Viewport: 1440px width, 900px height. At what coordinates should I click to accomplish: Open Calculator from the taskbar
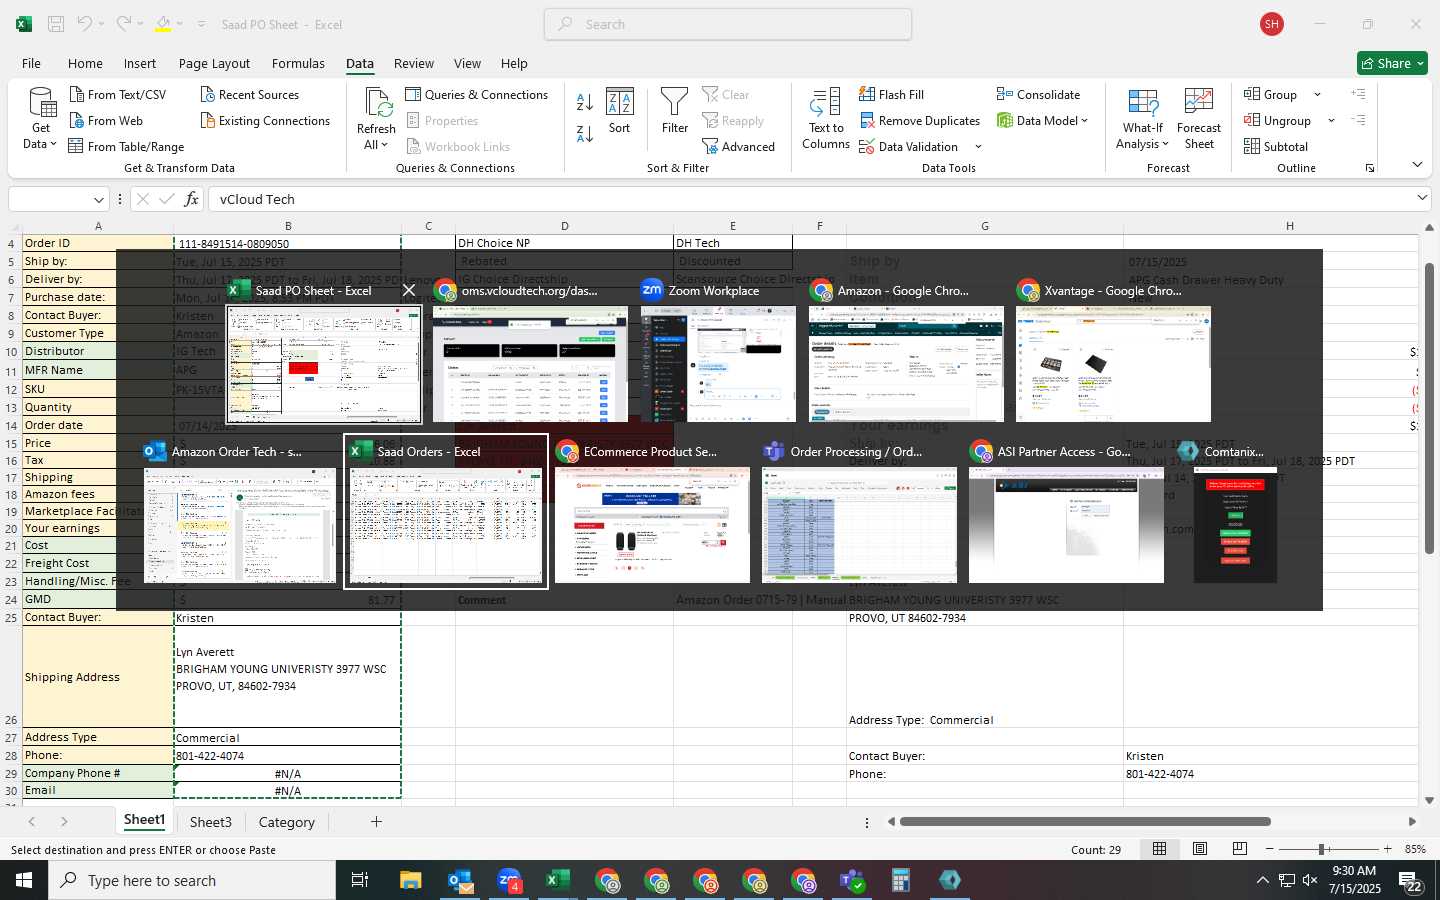pos(901,880)
